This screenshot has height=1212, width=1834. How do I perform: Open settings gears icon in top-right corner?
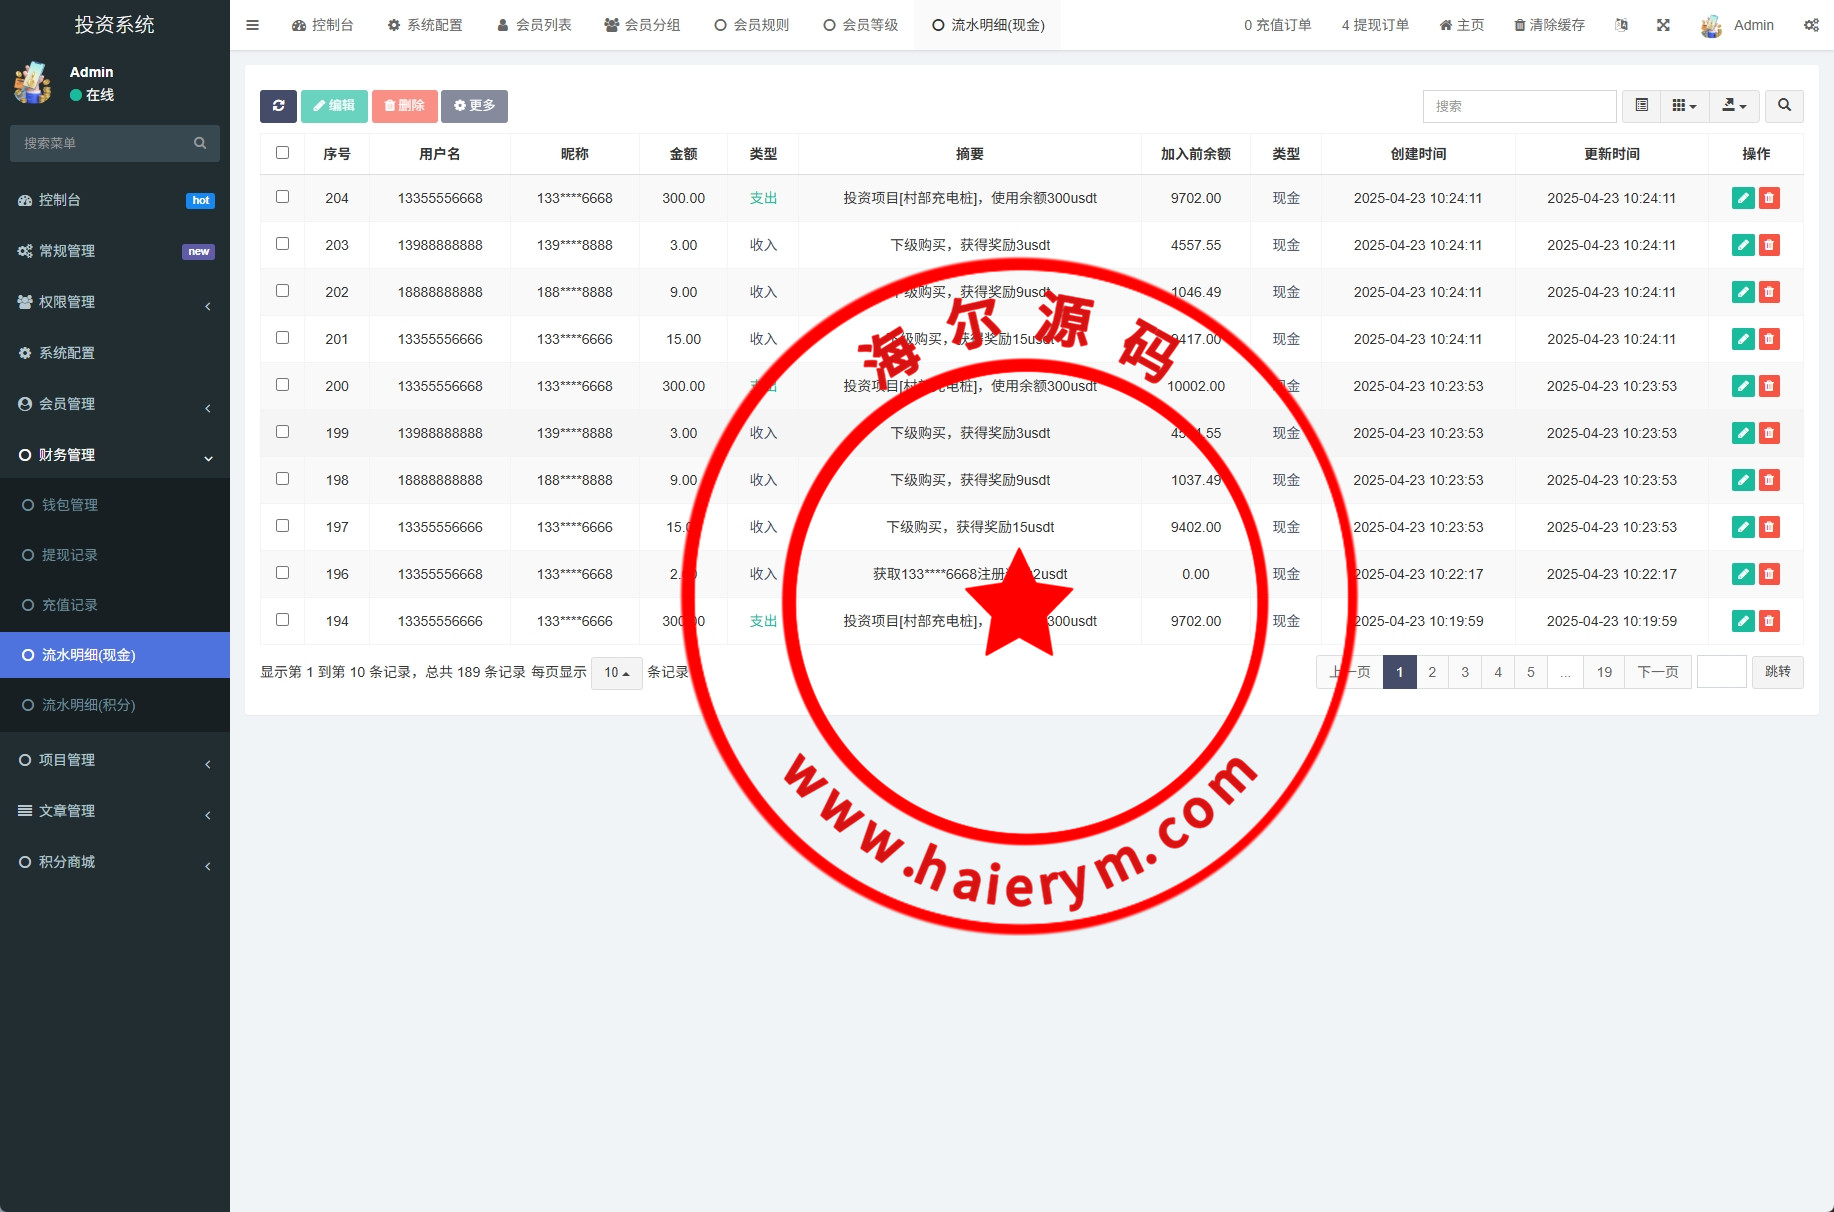[1811, 25]
